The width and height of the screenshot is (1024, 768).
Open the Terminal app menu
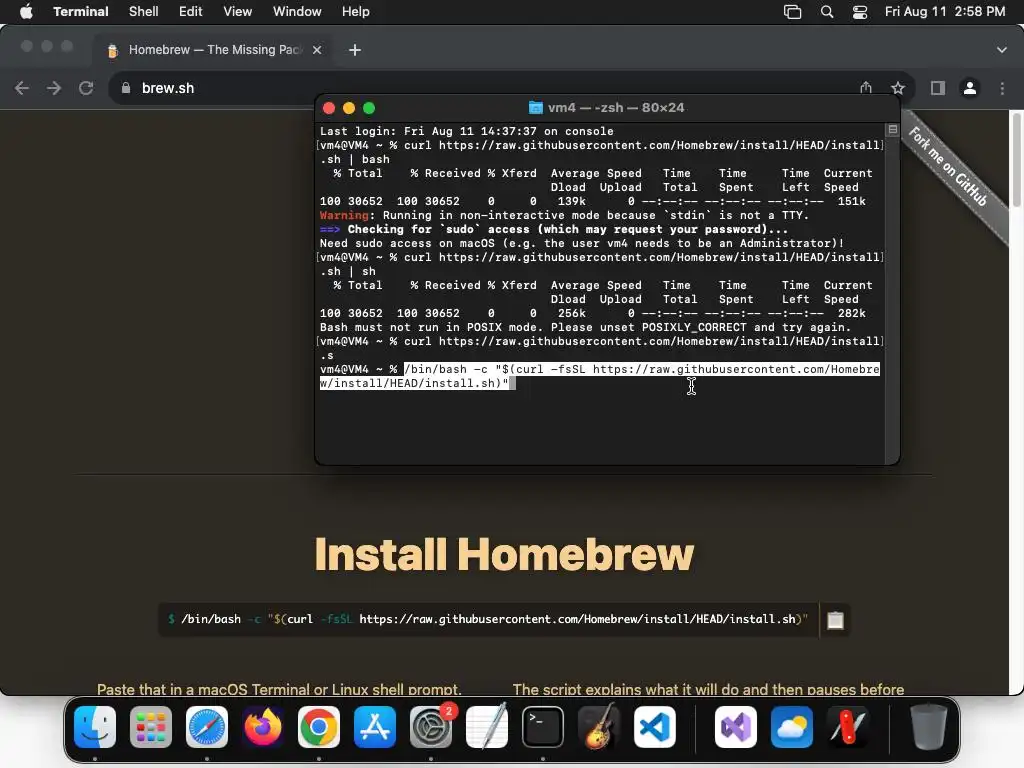[81, 12]
